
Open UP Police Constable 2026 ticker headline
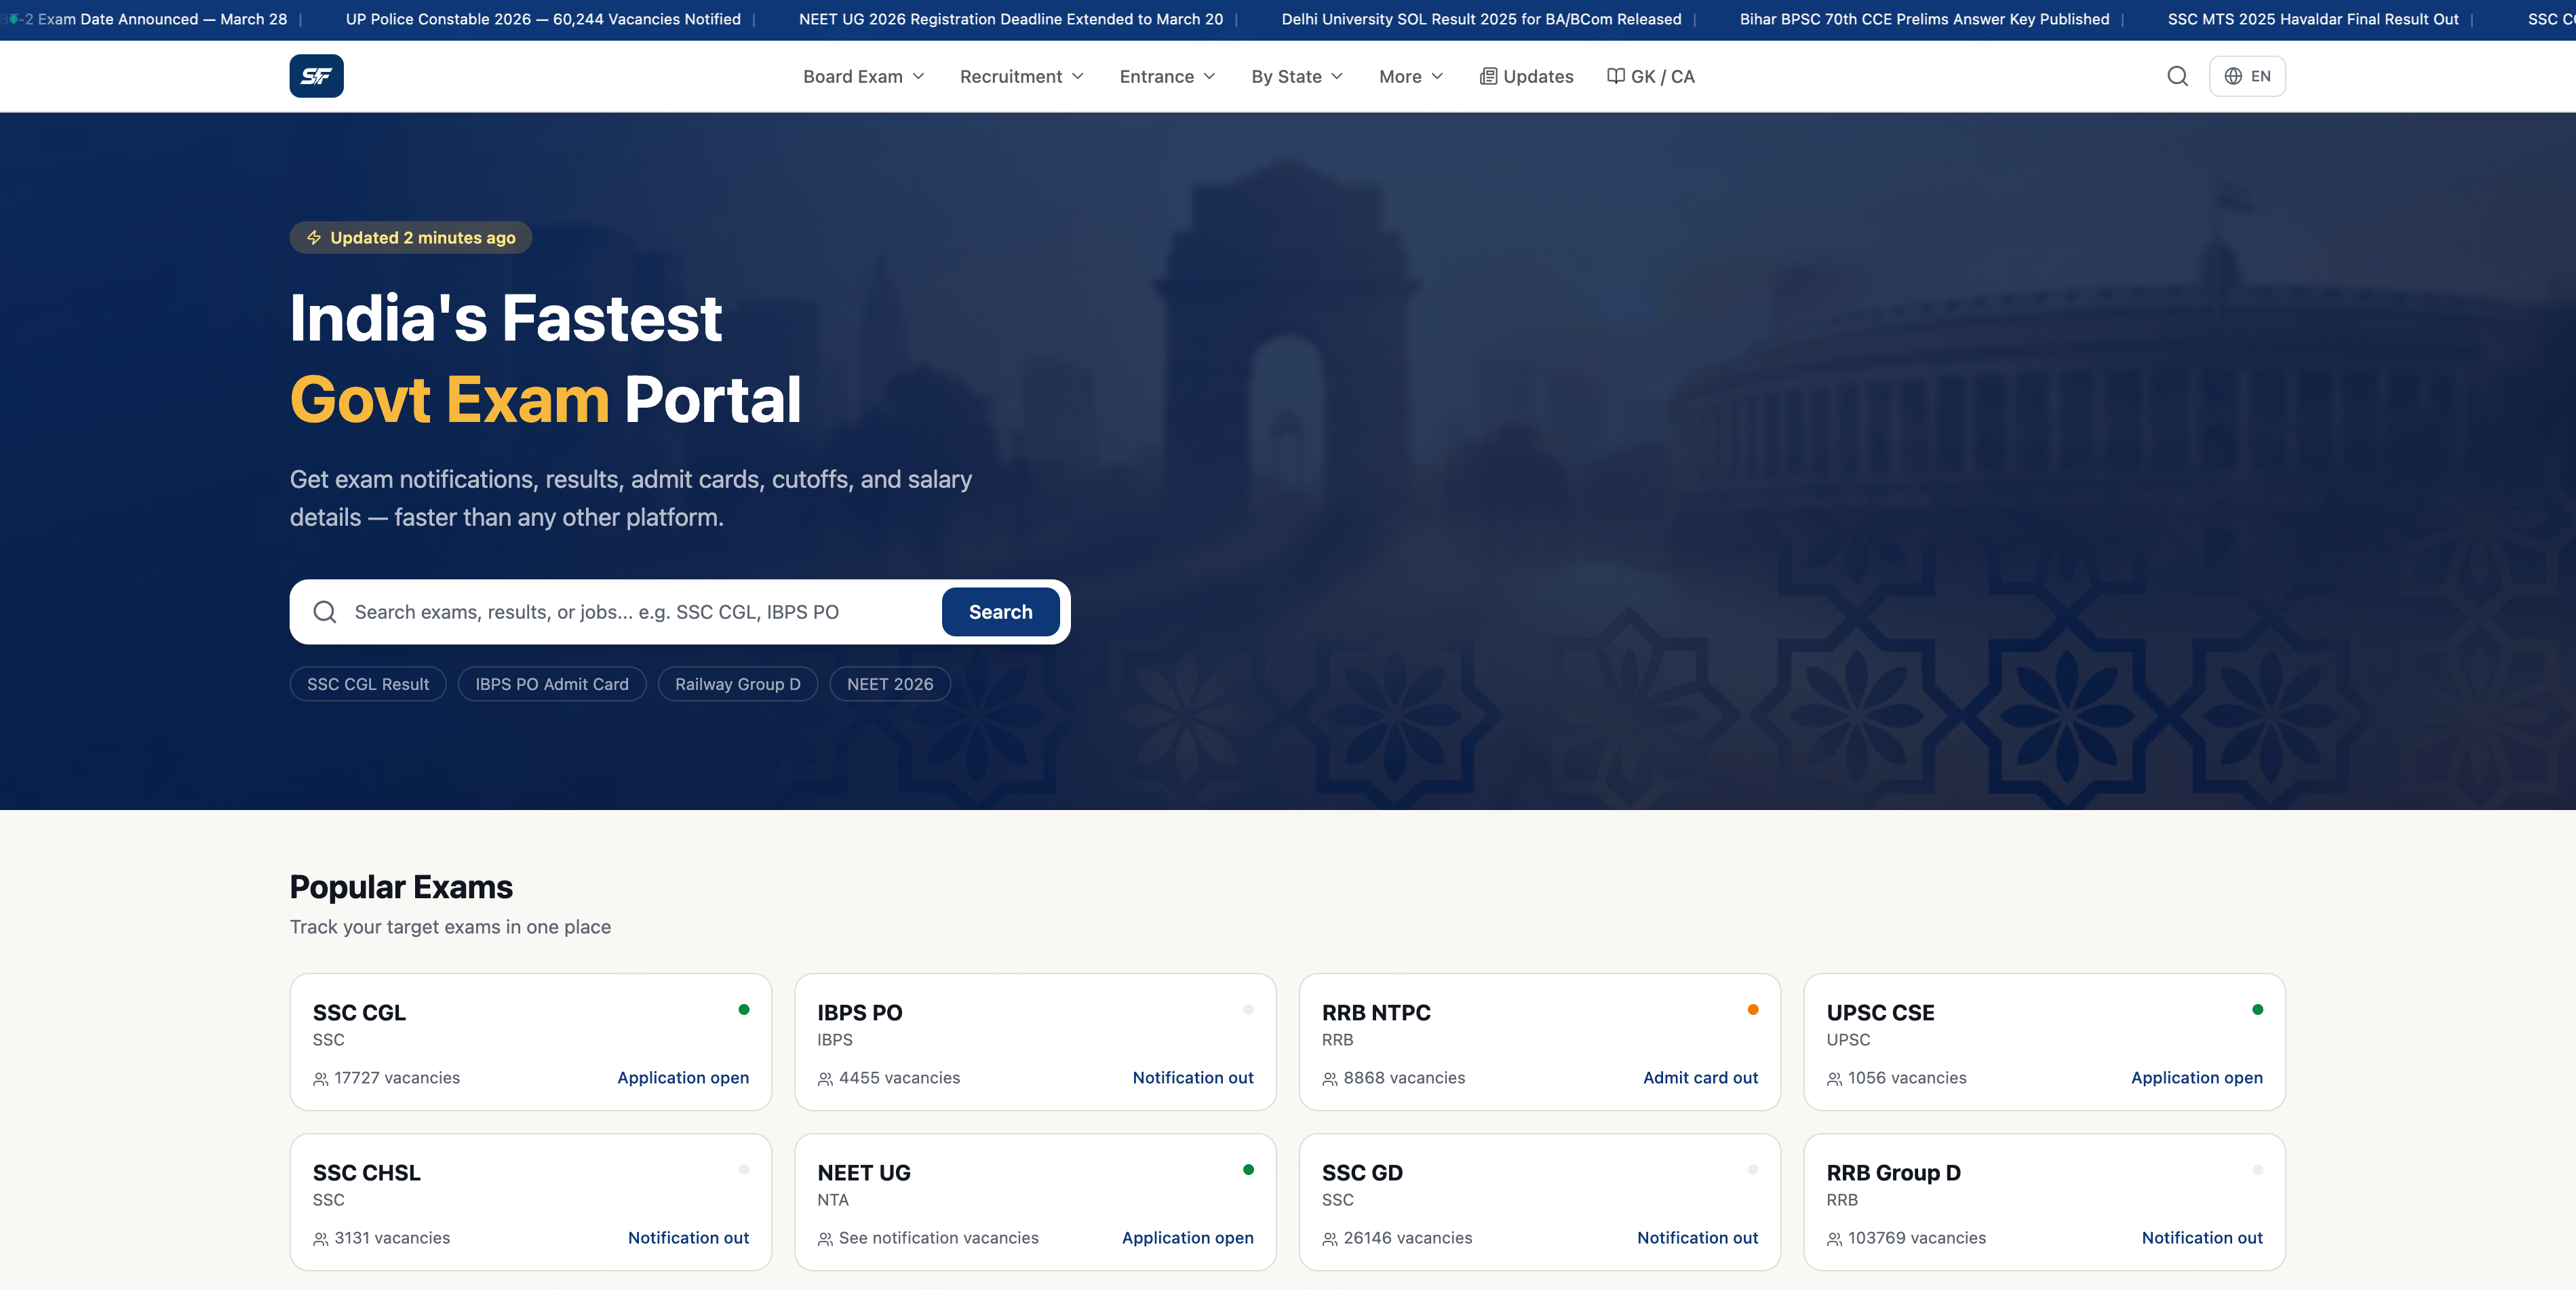[x=543, y=19]
